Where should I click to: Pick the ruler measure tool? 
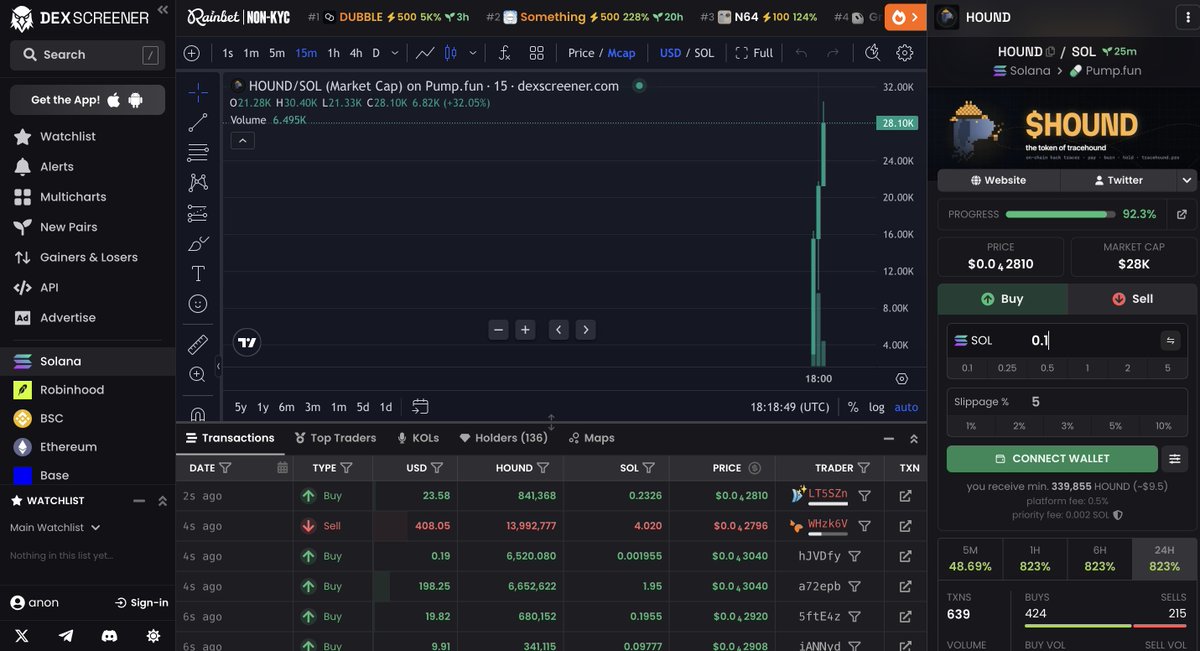tap(198, 345)
